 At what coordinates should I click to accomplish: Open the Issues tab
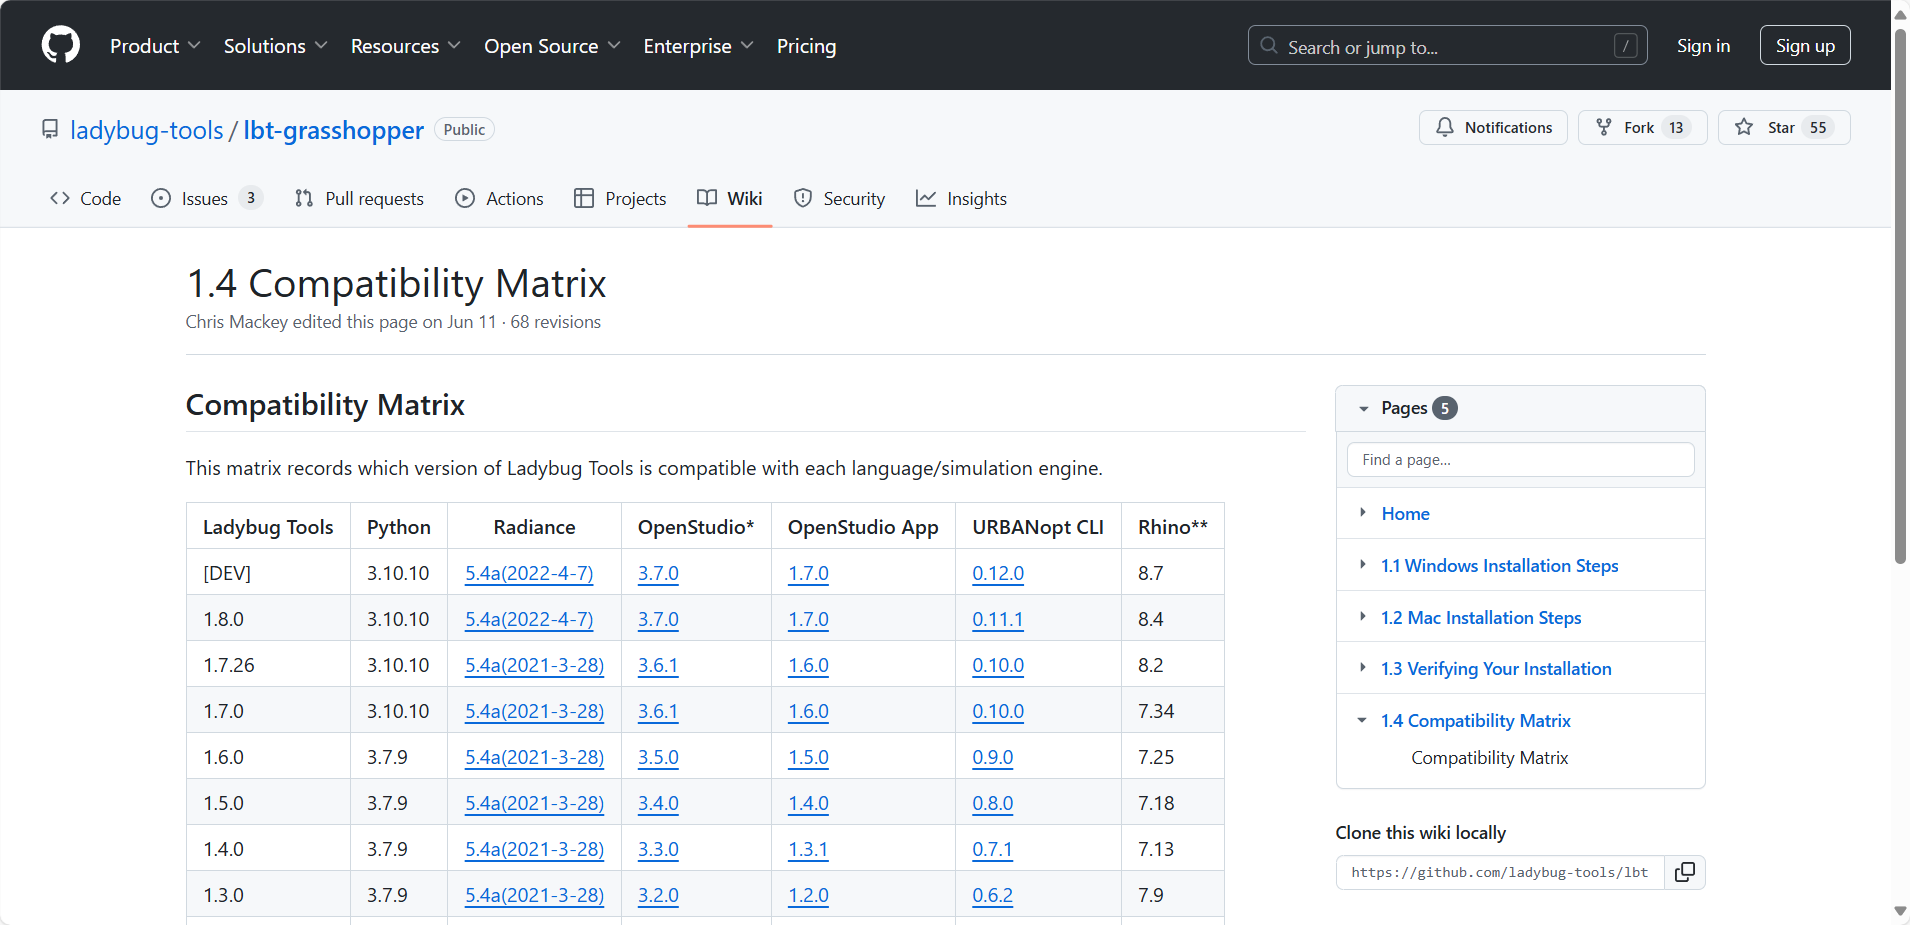[x=205, y=198]
